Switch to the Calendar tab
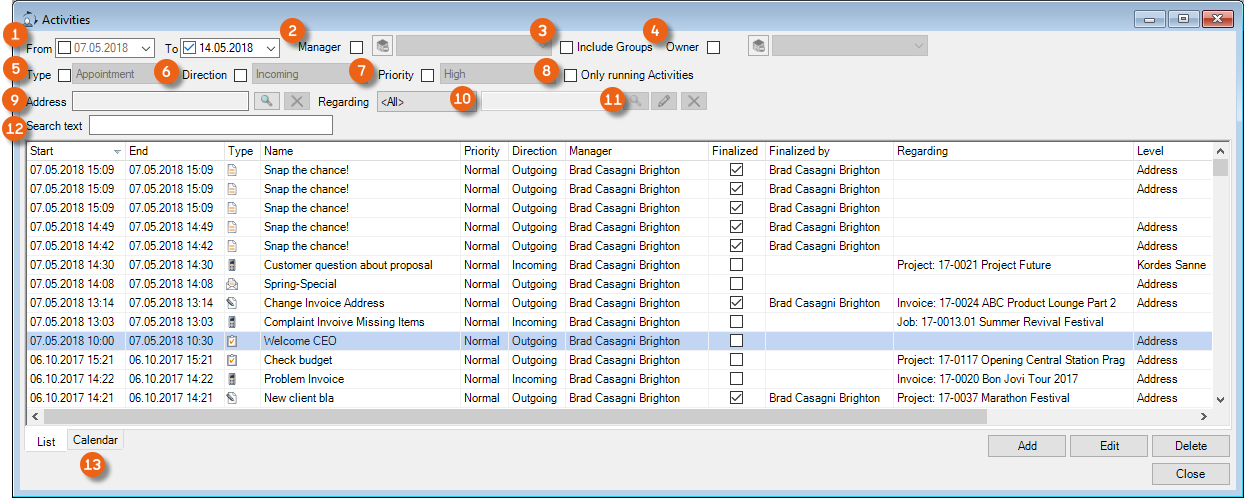This screenshot has width=1244, height=498. [95, 440]
